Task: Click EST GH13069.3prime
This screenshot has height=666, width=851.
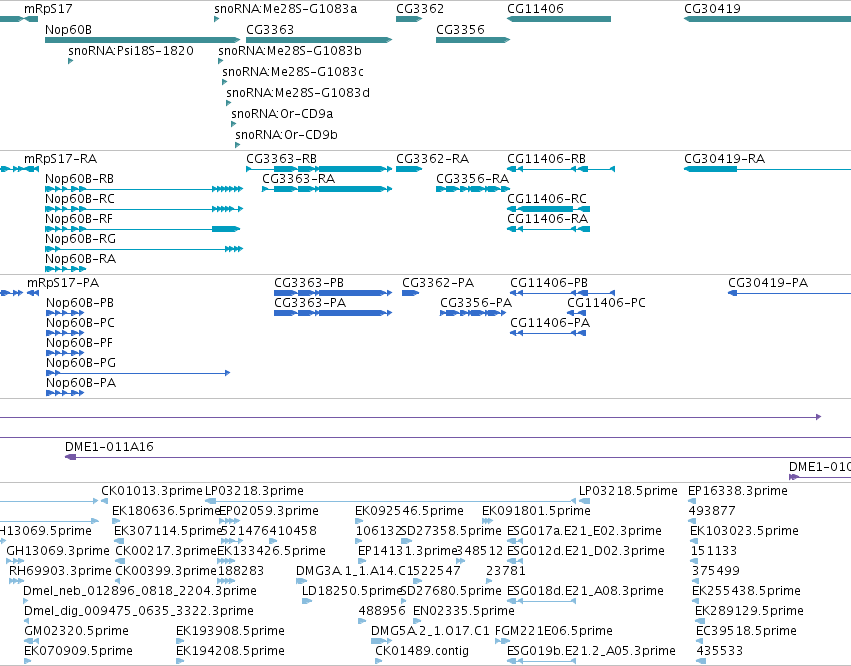Action: point(58,551)
